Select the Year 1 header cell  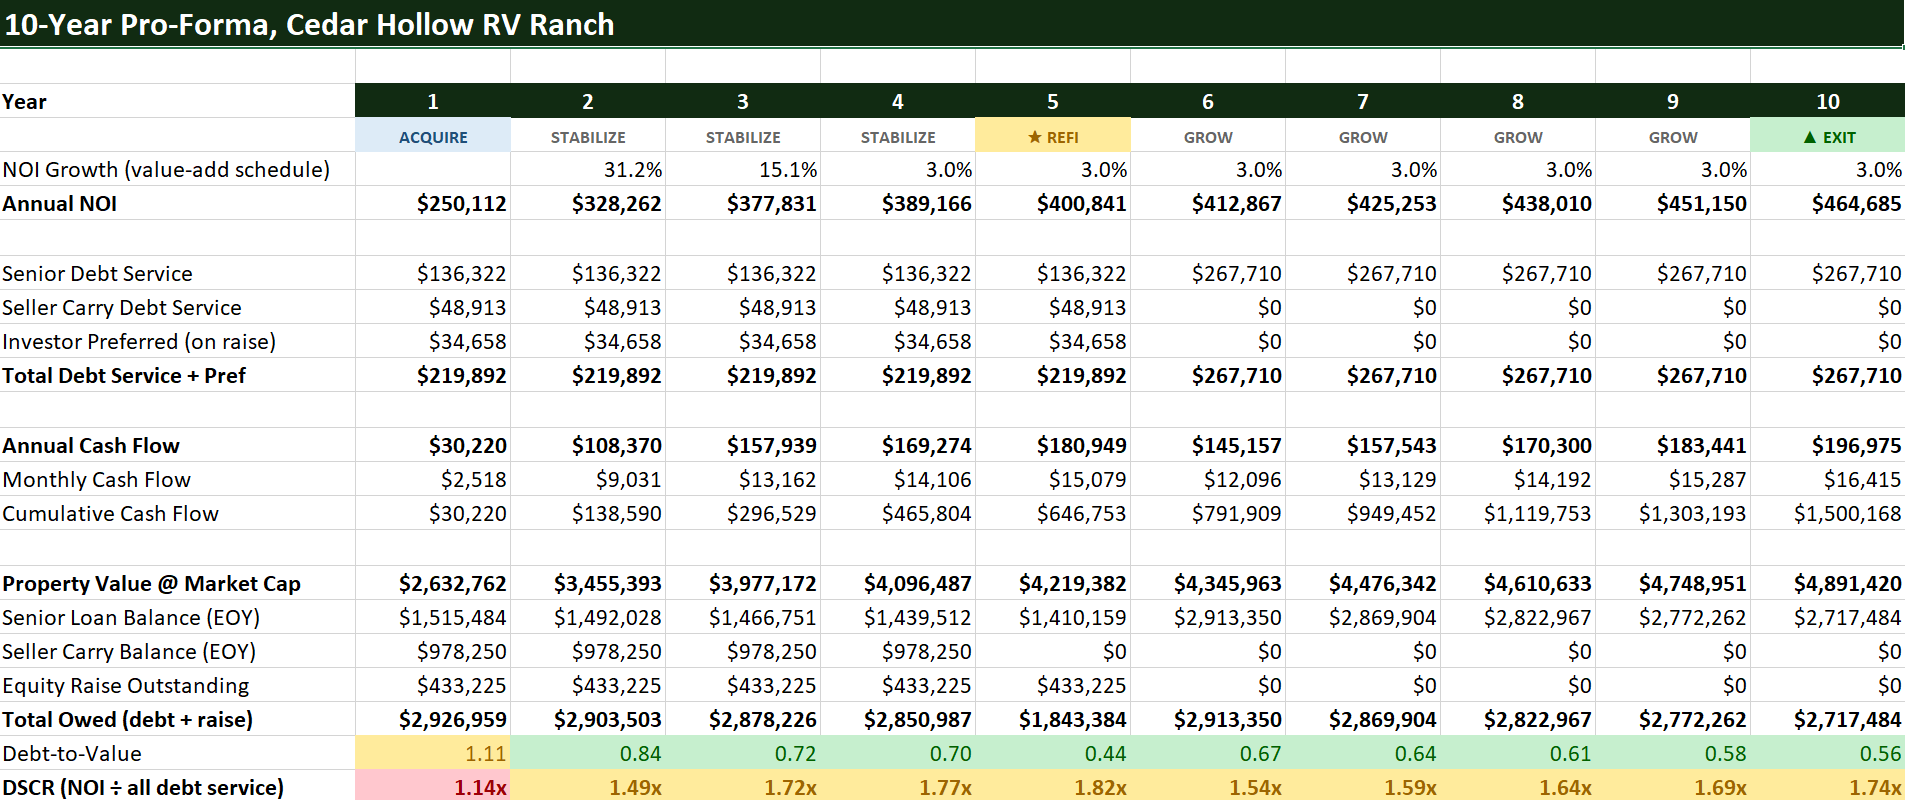[x=433, y=101]
